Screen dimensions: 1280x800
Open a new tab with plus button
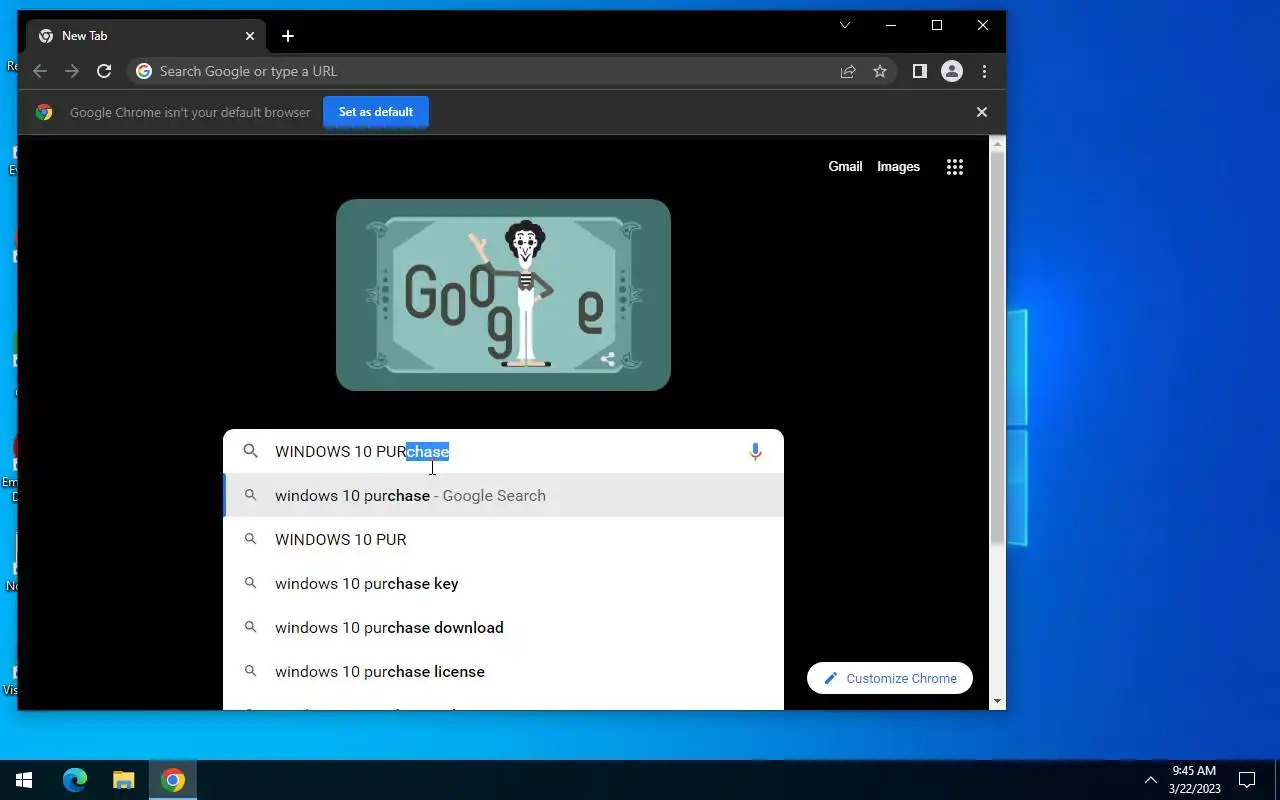(x=288, y=36)
